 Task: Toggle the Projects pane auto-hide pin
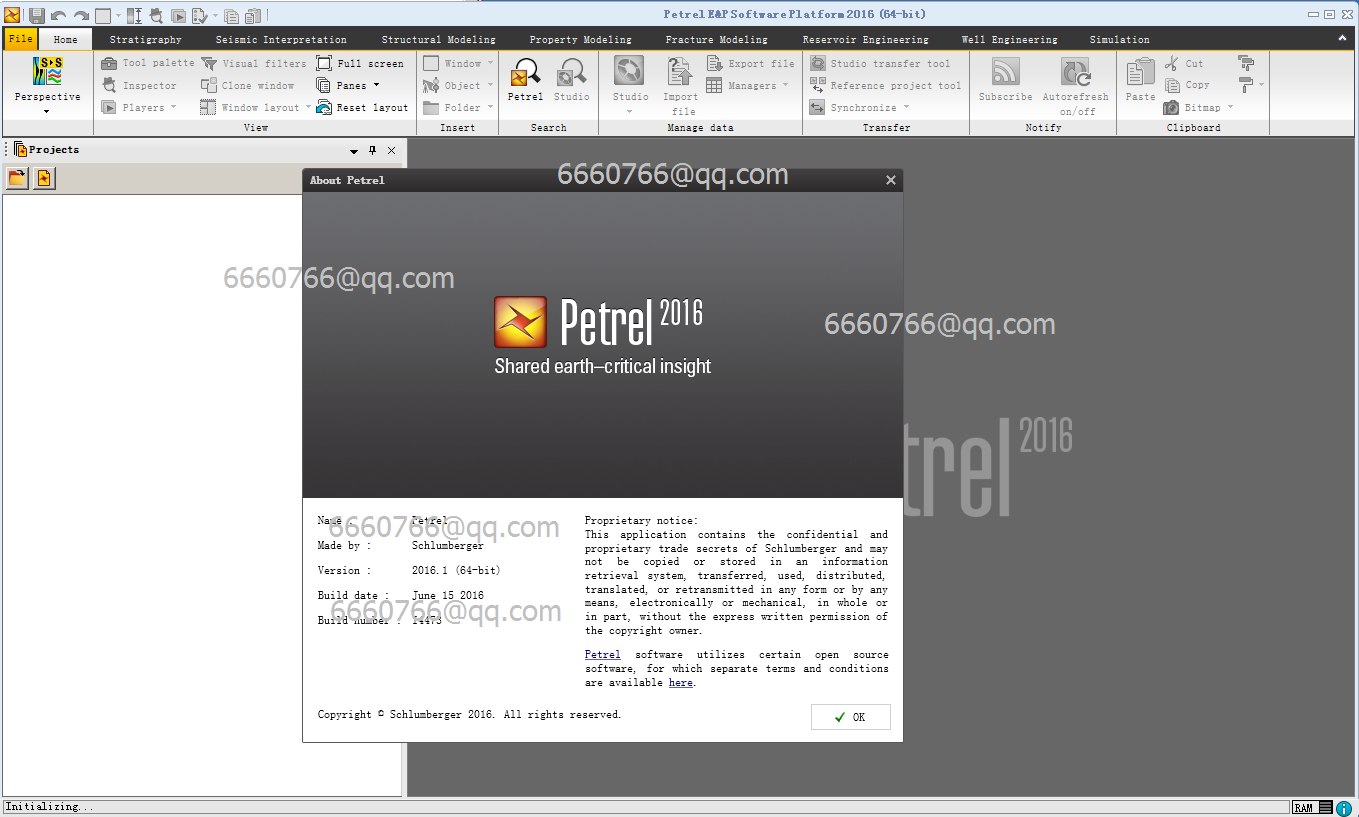tap(372, 150)
